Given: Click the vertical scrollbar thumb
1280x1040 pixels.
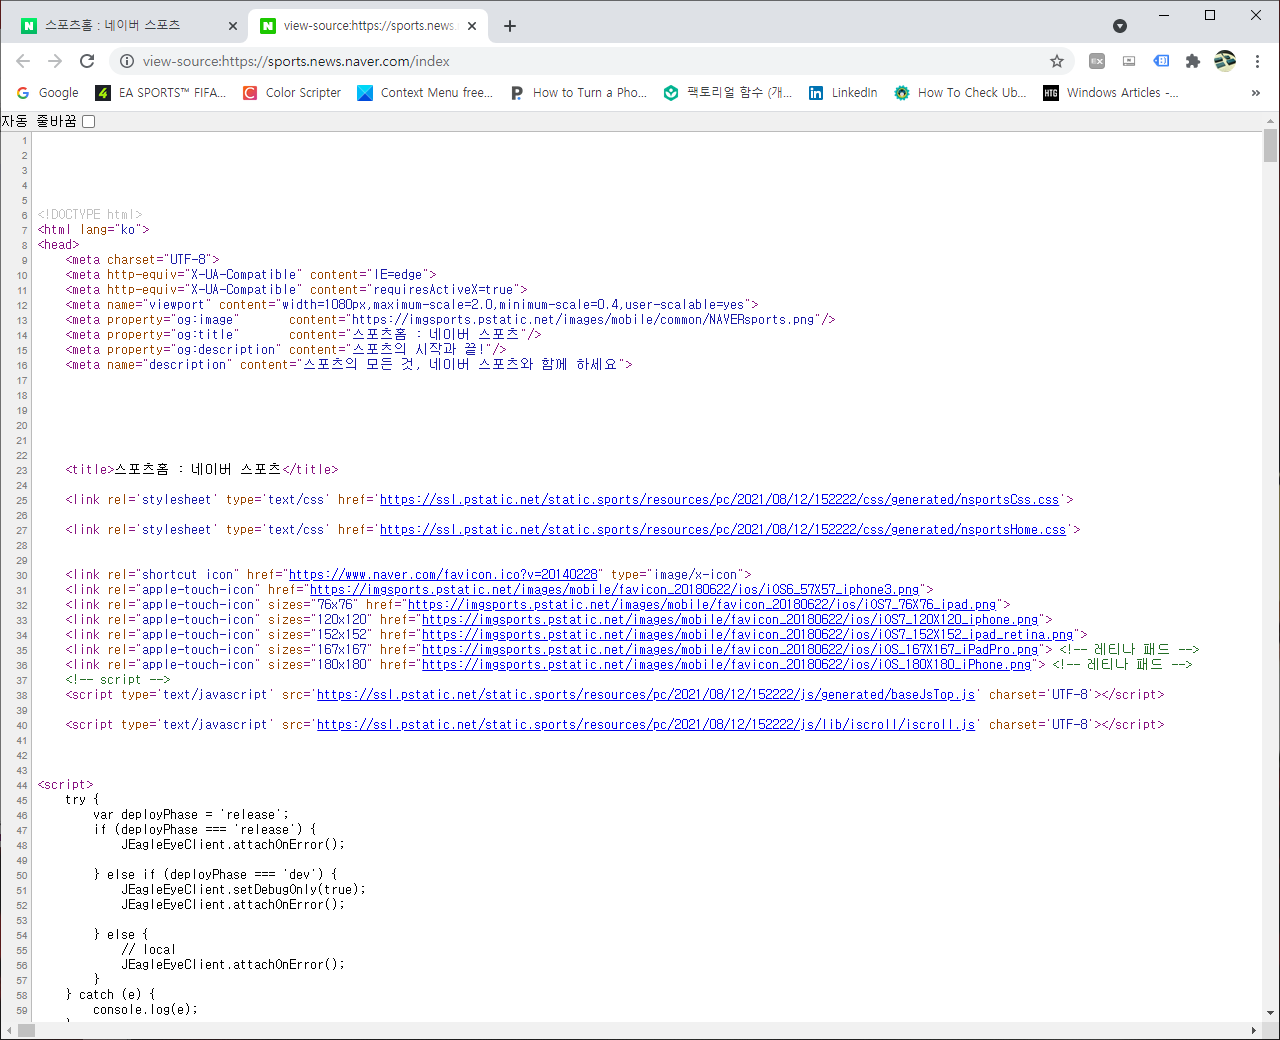Looking at the screenshot, I should point(1270,146).
